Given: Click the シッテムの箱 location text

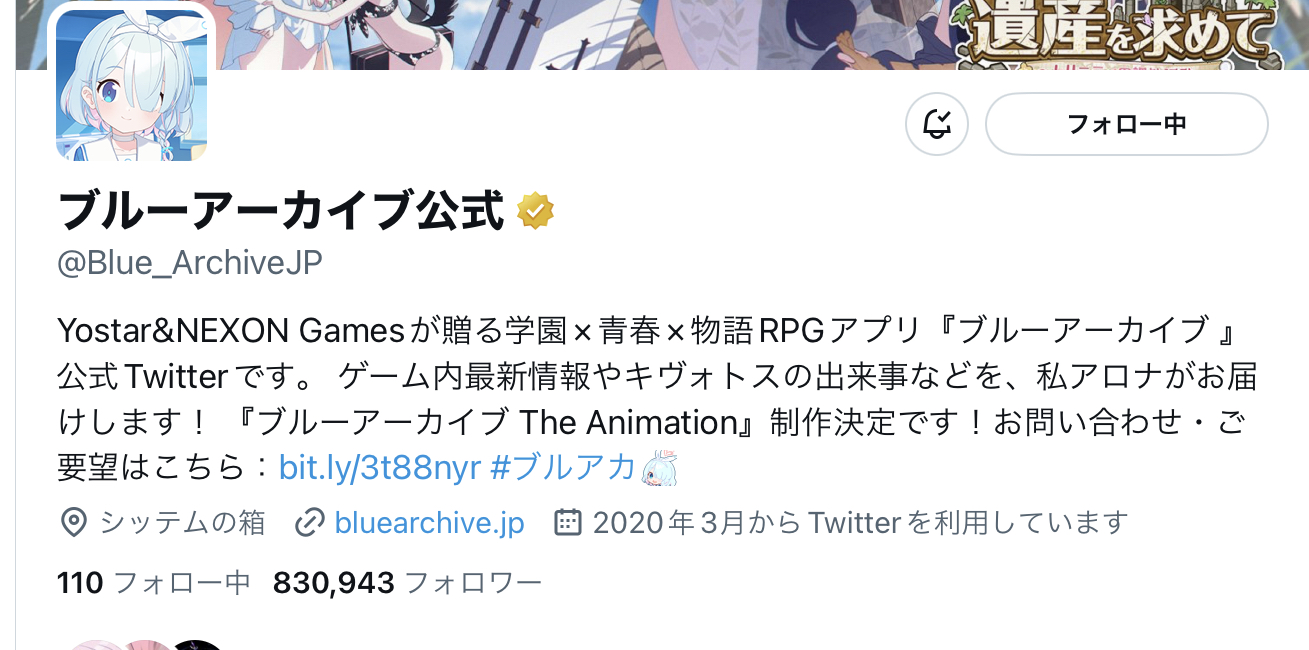Looking at the screenshot, I should click(182, 522).
